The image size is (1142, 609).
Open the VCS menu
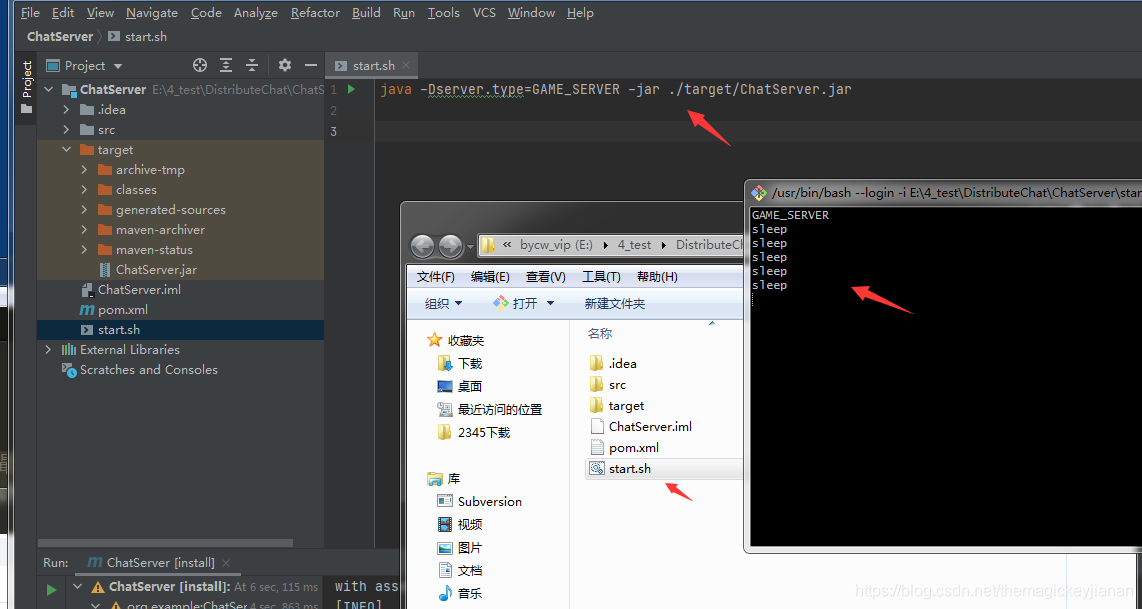pyautogui.click(x=484, y=12)
